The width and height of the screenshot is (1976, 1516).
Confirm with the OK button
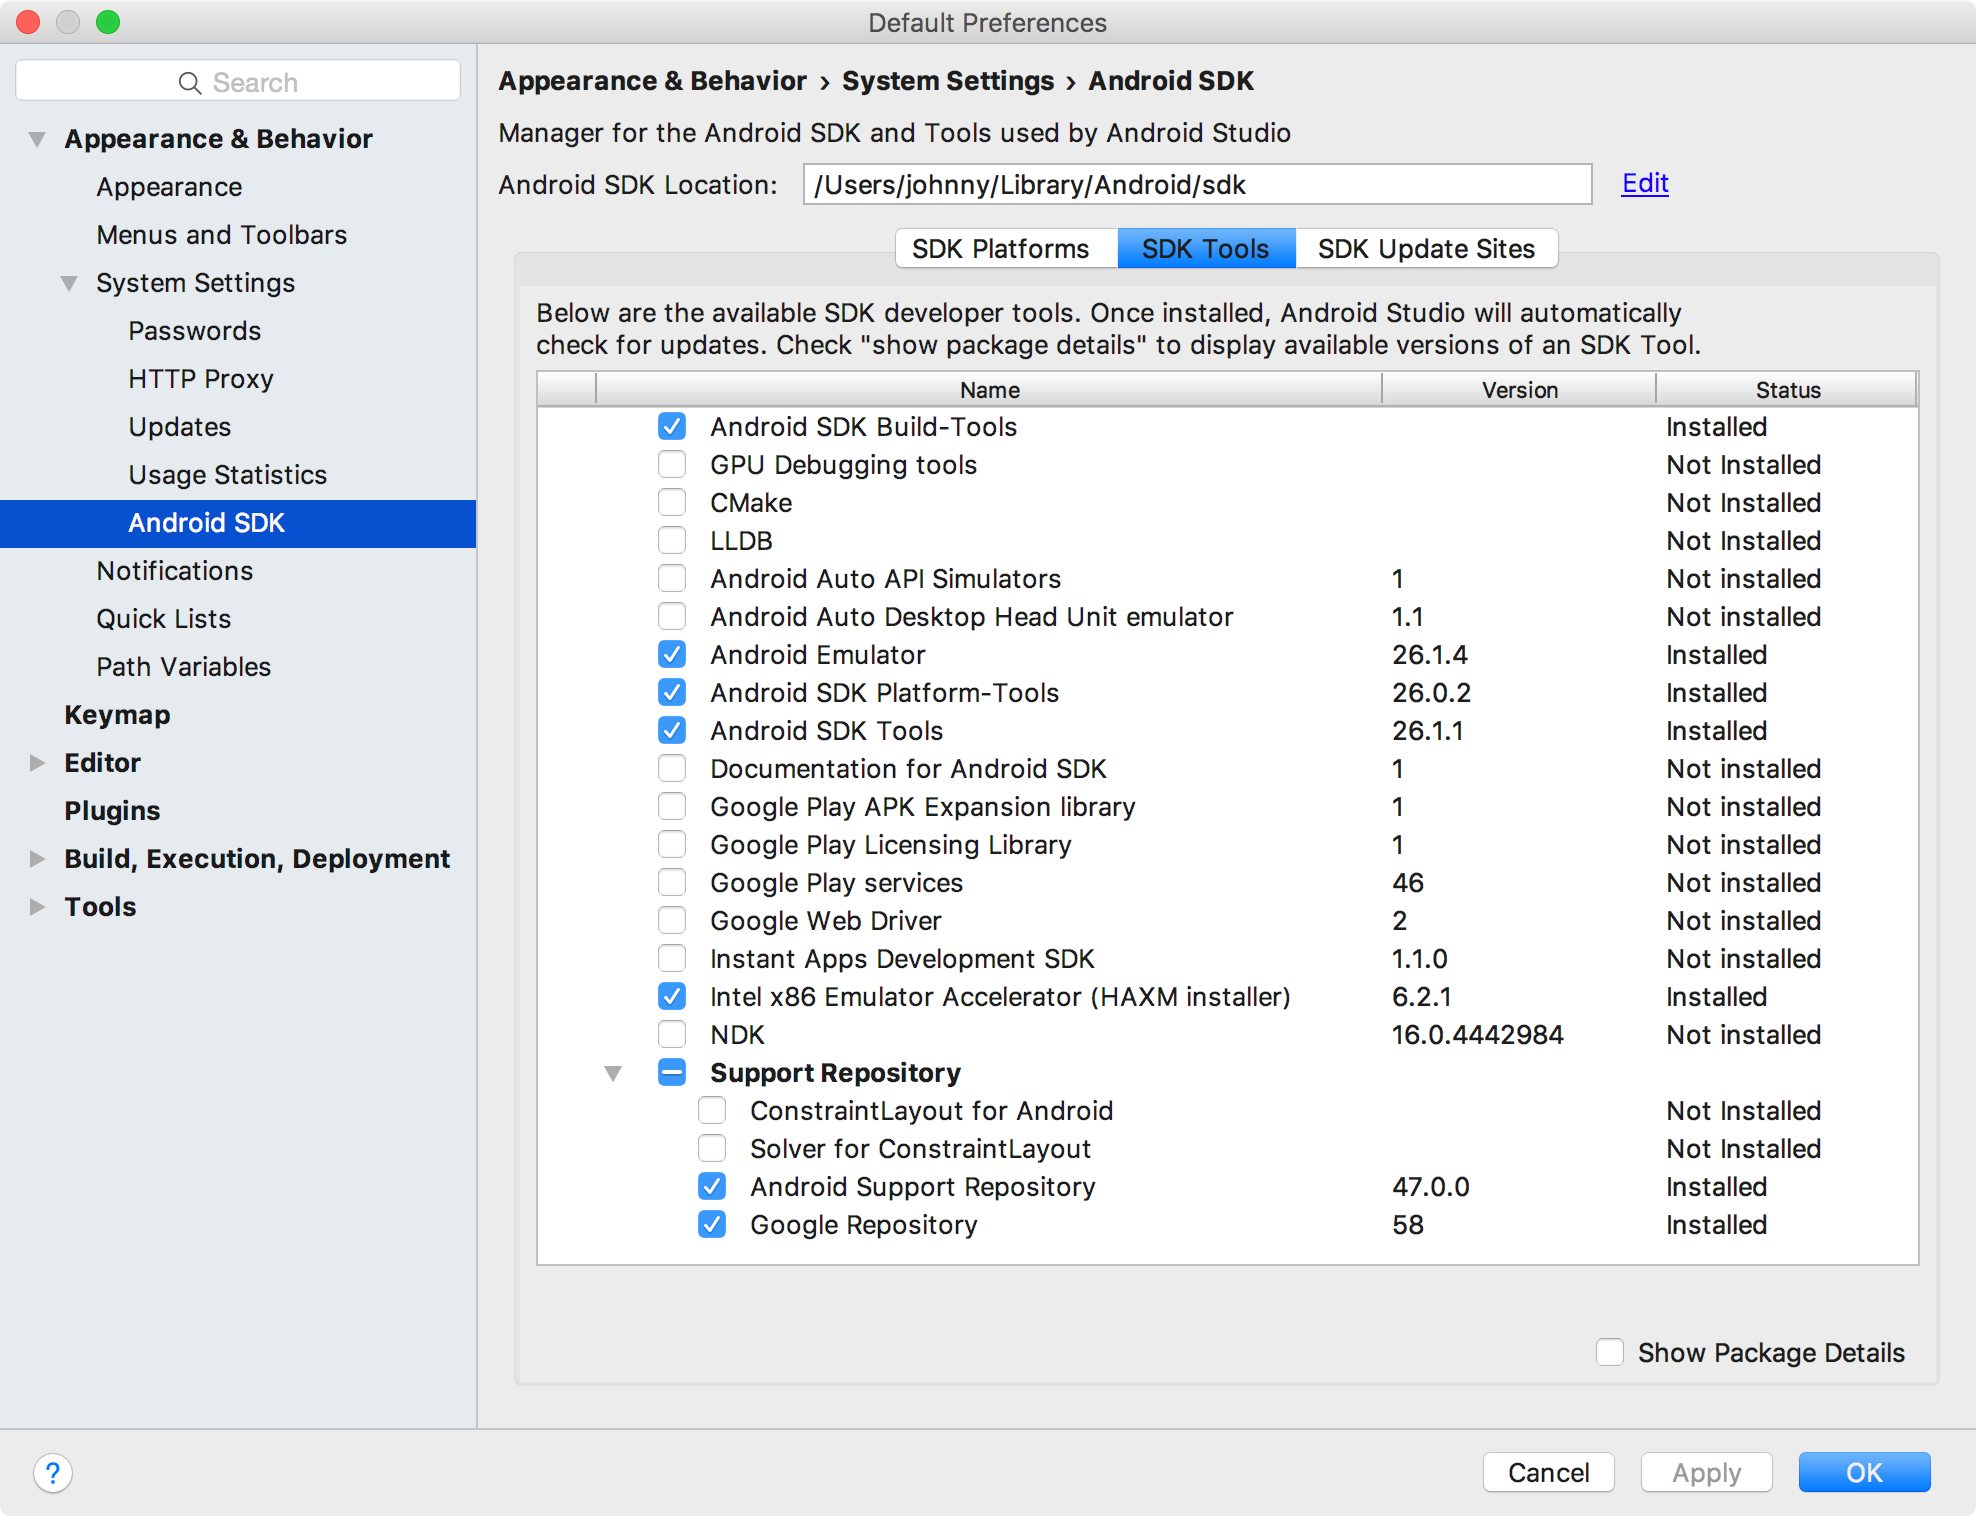1864,1473
